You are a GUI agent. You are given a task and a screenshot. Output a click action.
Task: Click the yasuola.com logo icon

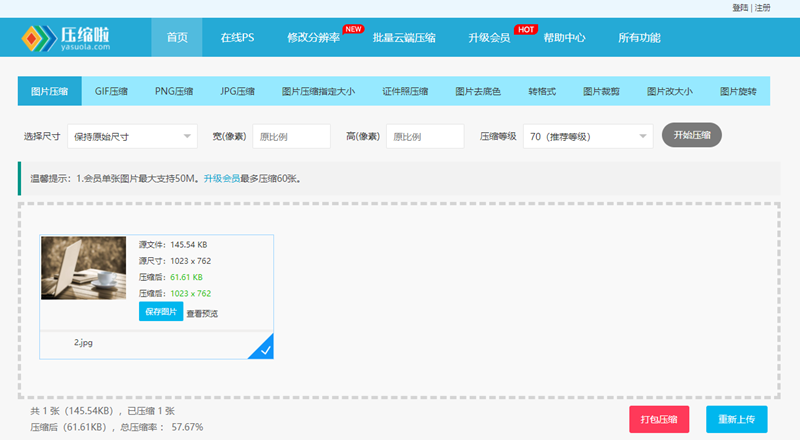point(39,38)
